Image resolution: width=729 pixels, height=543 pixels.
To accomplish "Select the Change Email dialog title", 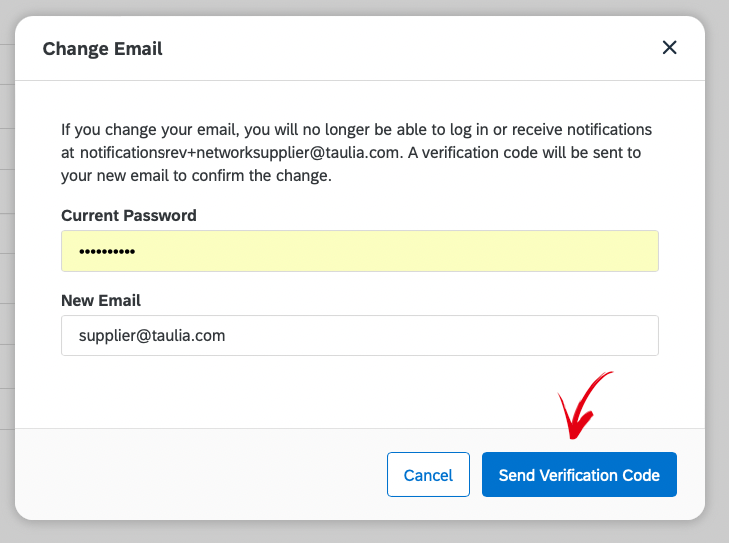I will (102, 49).
